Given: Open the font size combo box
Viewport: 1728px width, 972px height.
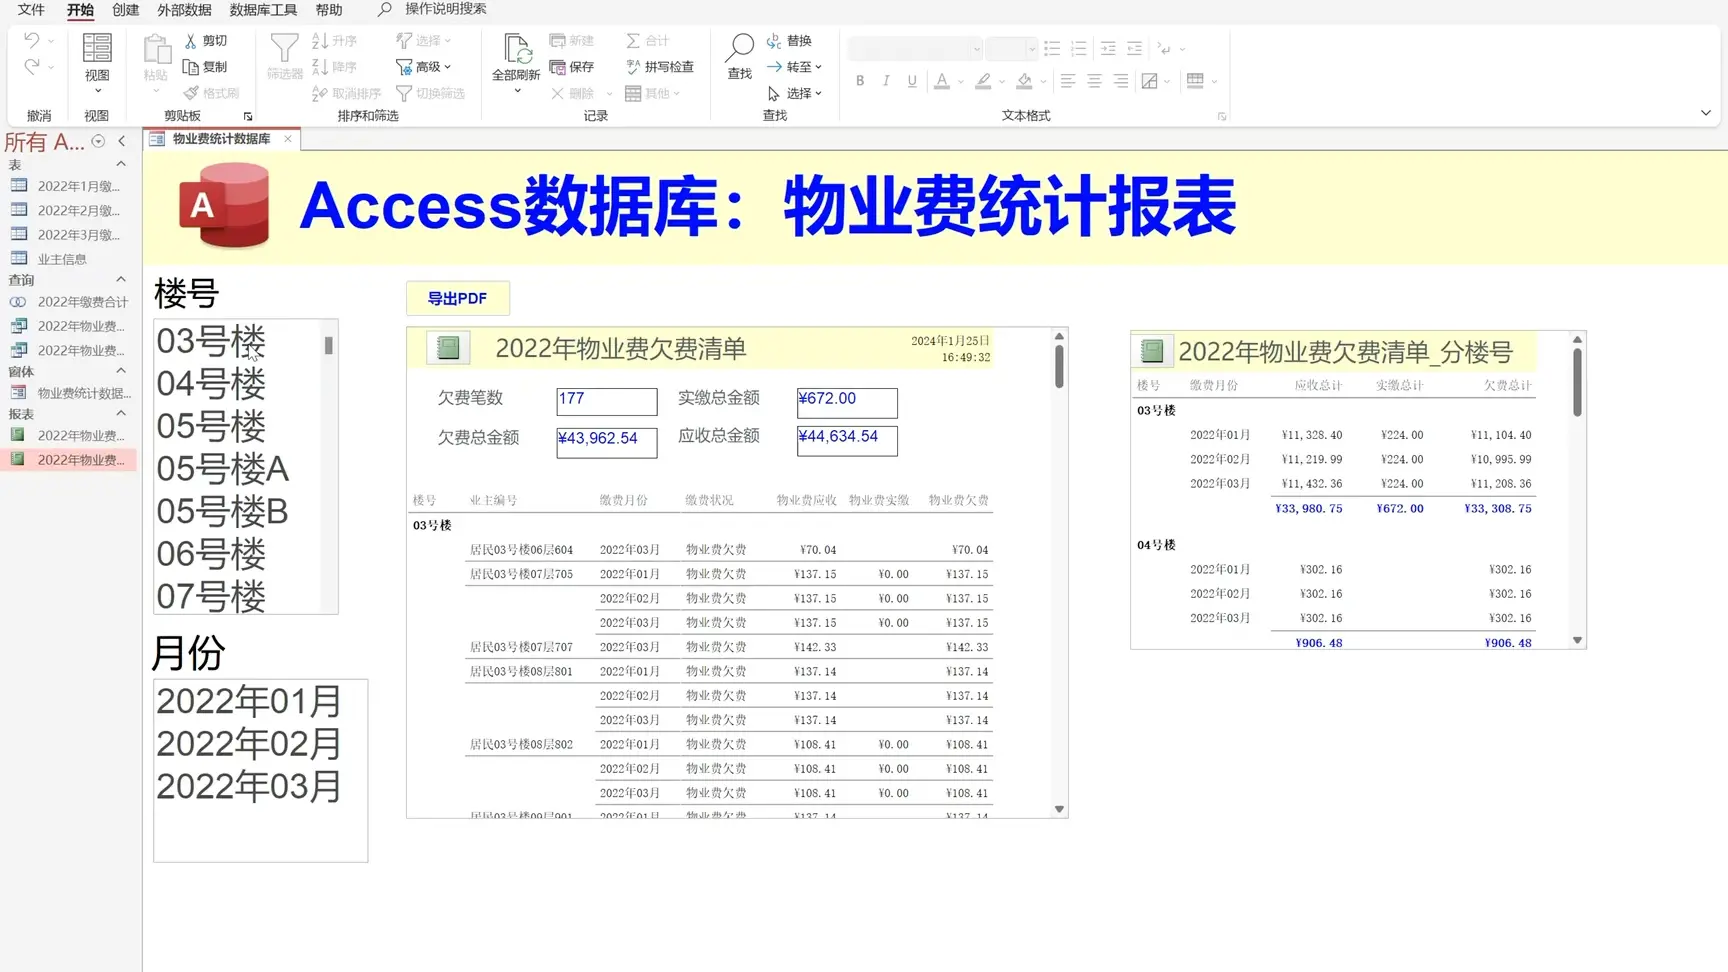Looking at the screenshot, I should pyautogui.click(x=1011, y=48).
